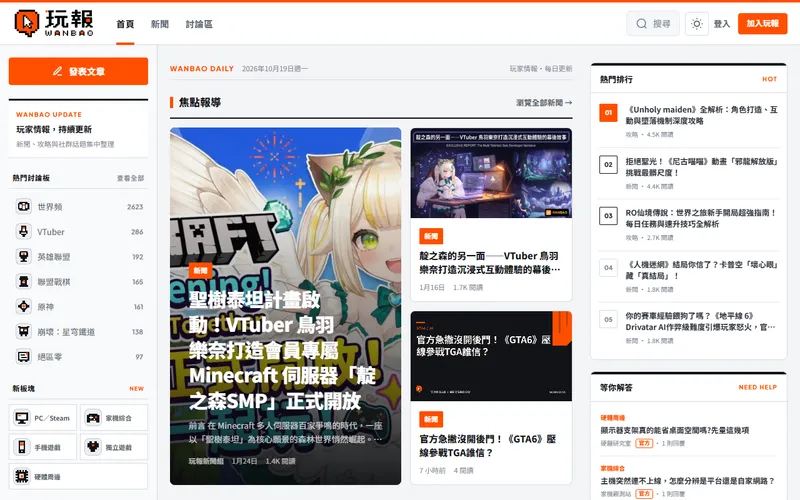Click 2623 count beside 世界頻

pos(135,207)
